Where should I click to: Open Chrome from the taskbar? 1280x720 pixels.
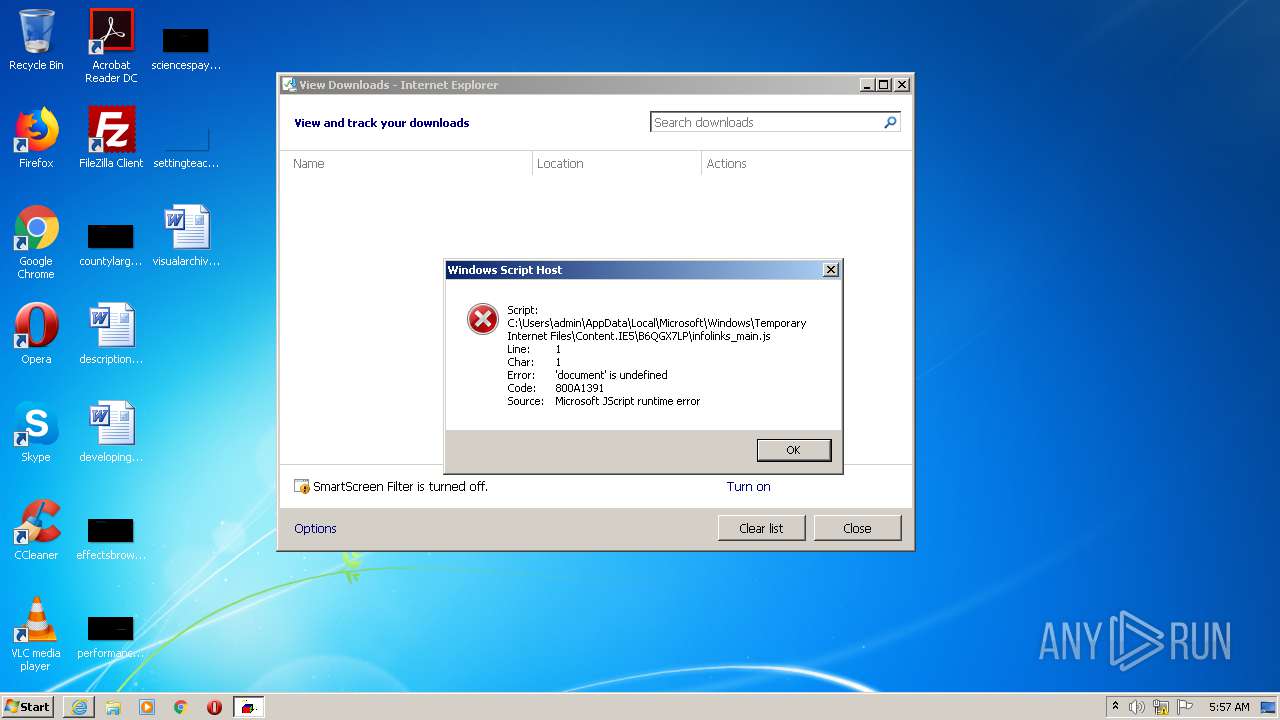[181, 707]
